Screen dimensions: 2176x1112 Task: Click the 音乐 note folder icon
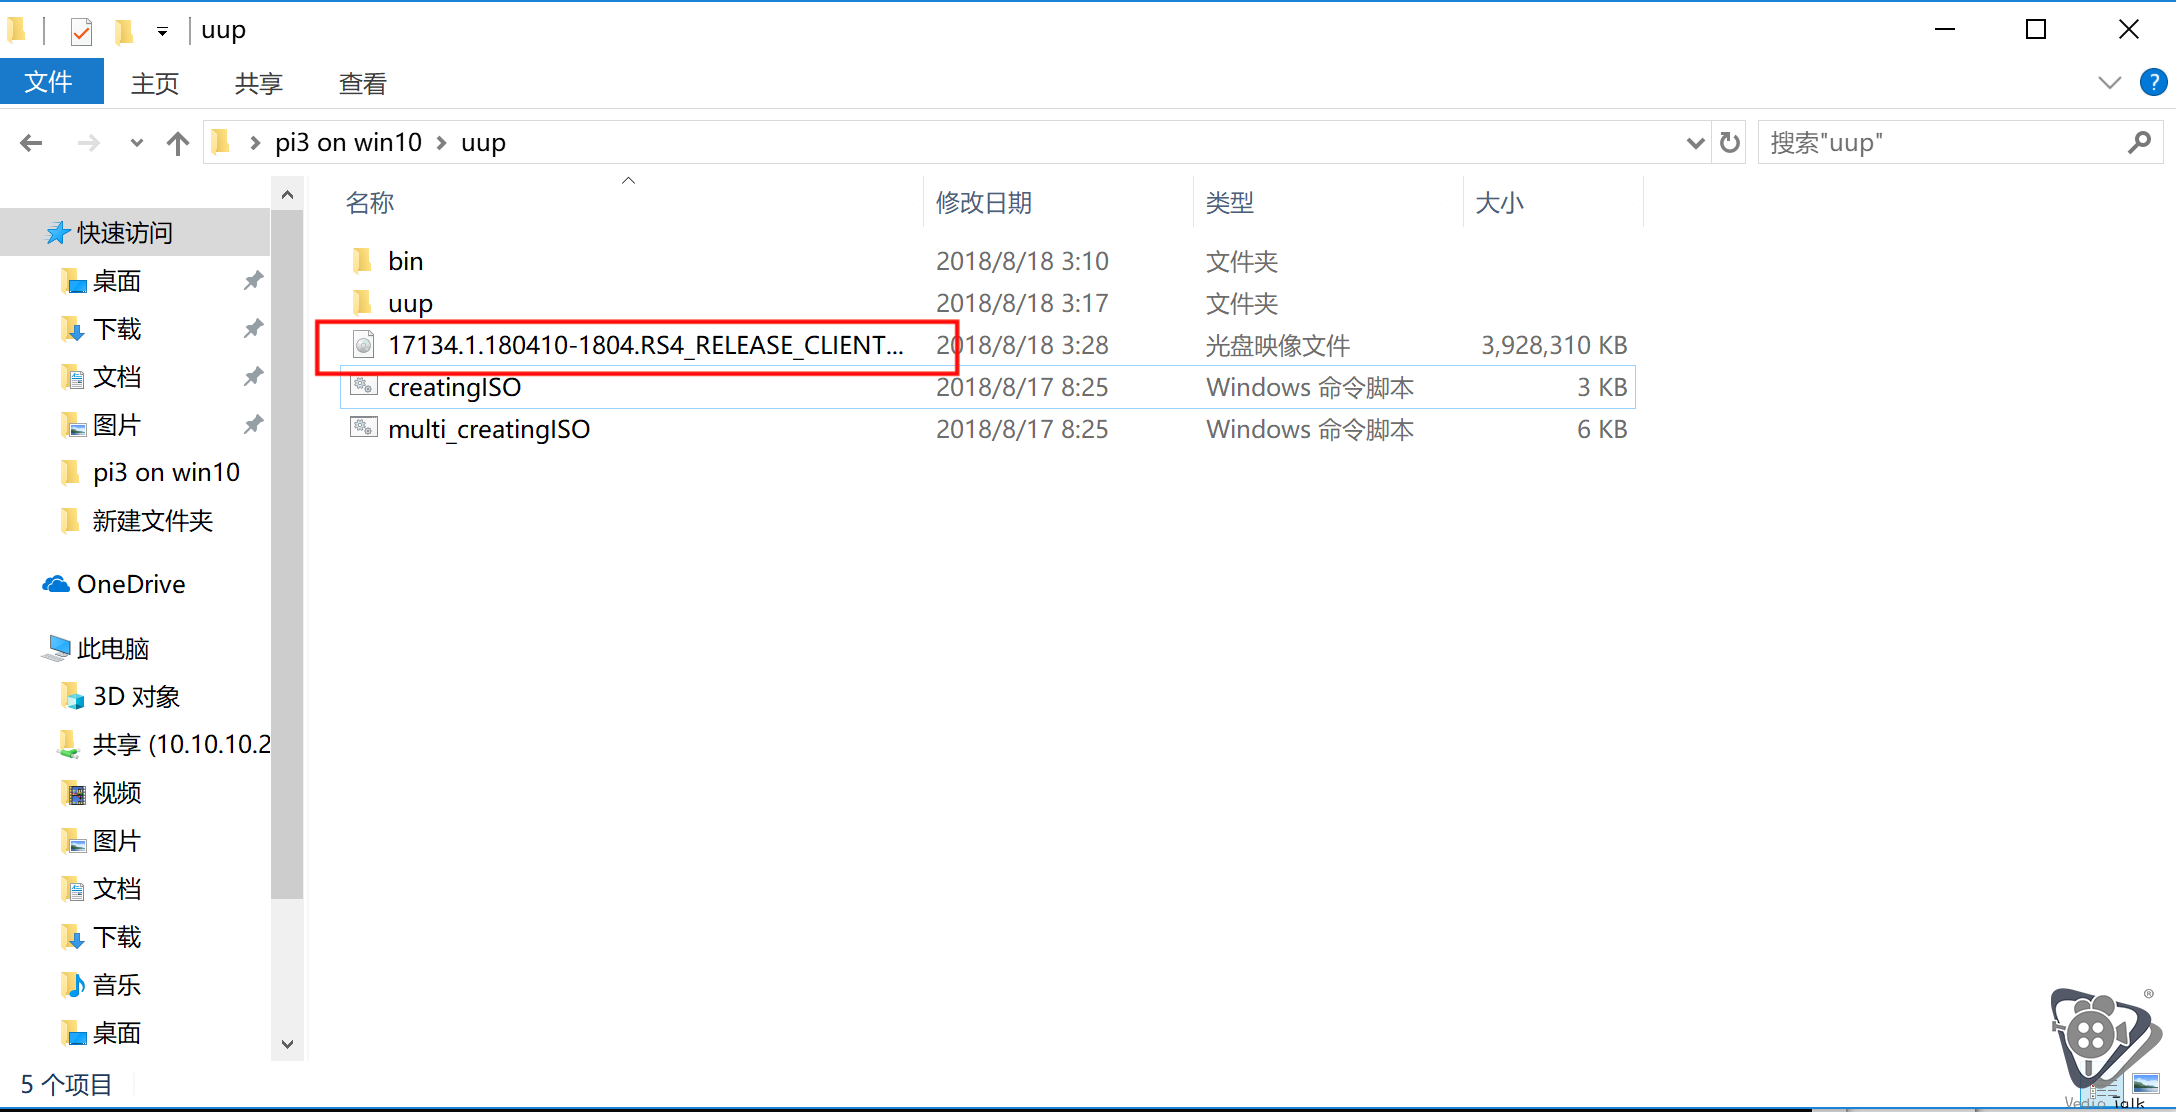[x=73, y=984]
